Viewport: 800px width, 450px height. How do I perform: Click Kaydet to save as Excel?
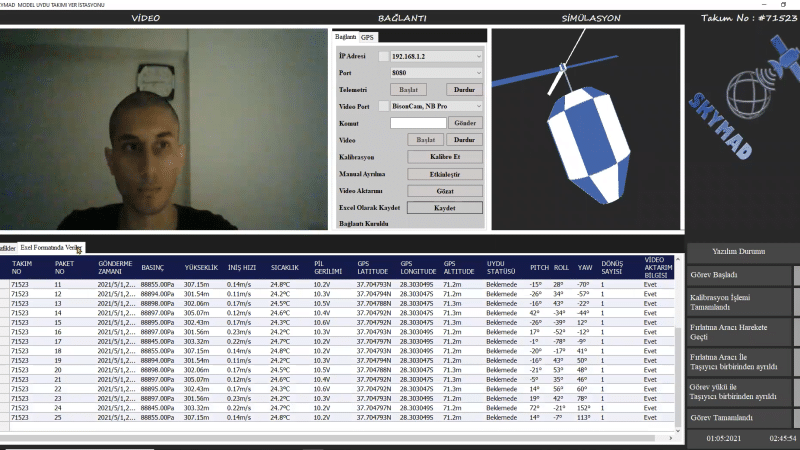(x=445, y=208)
